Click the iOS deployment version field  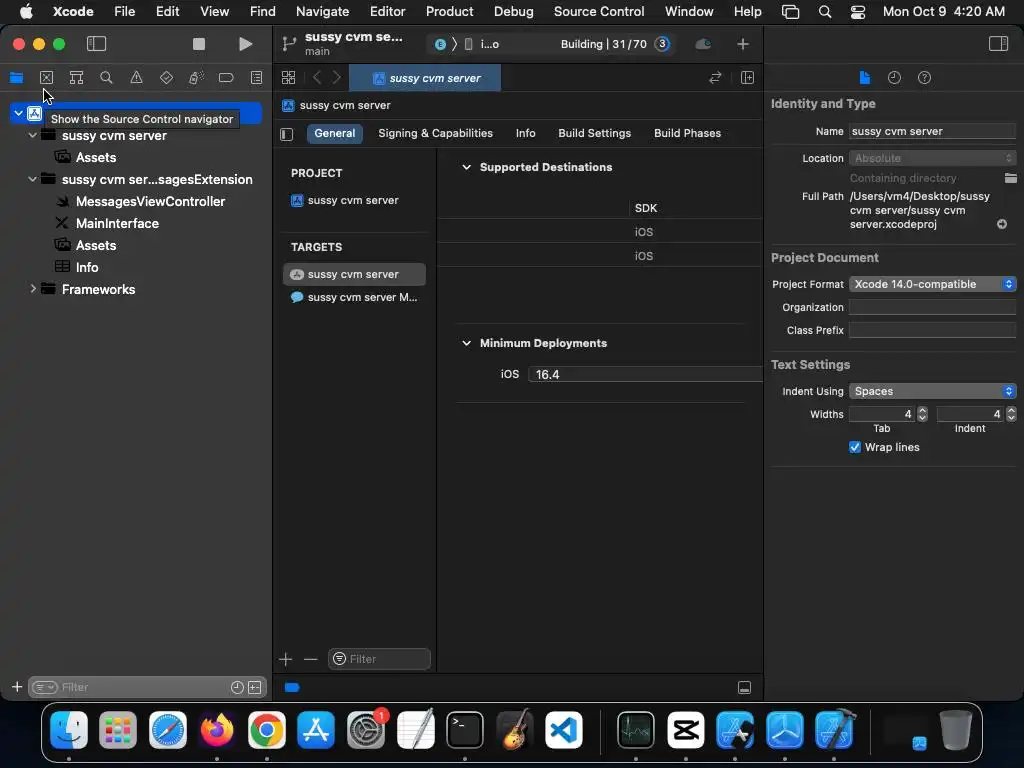point(645,374)
